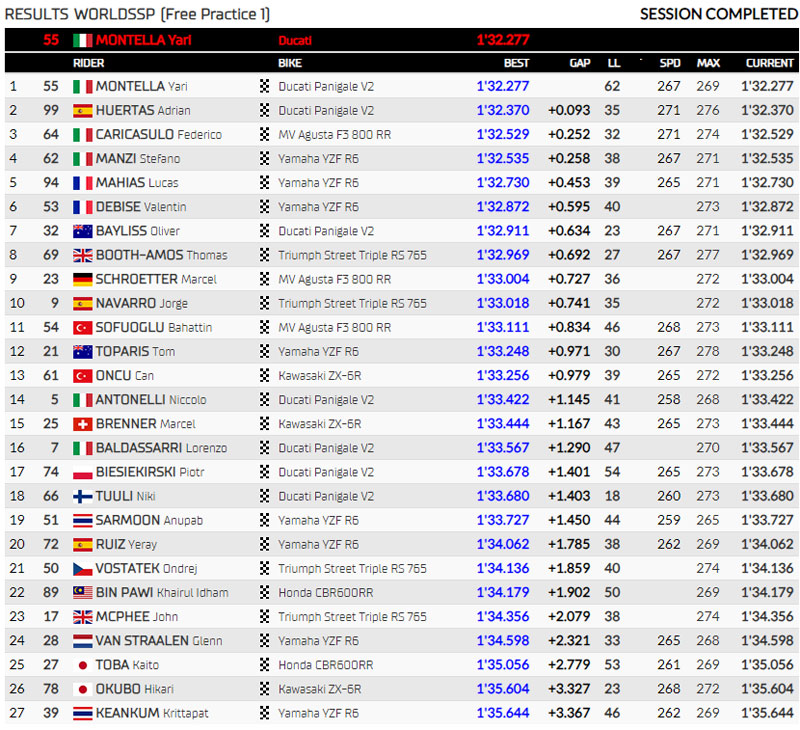Sort the table by the BEST column
Image resolution: width=800 pixels, height=730 pixels.
pyautogui.click(x=516, y=63)
